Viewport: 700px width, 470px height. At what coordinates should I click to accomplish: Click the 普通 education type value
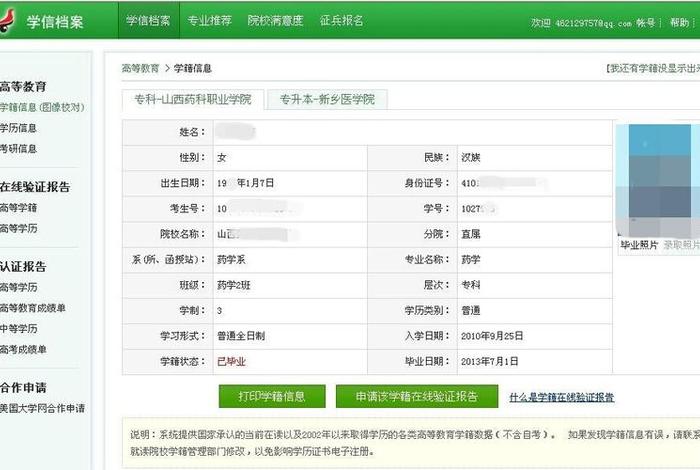[471, 310]
